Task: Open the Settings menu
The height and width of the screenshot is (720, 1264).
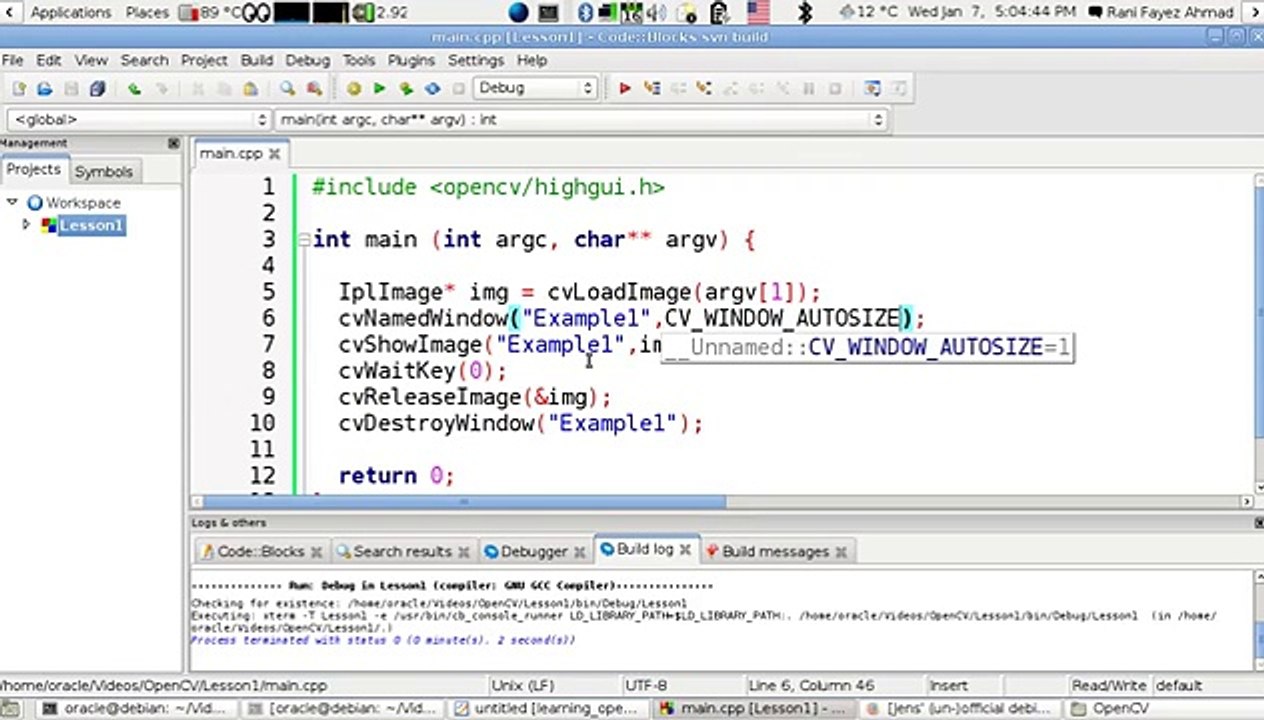Action: (x=476, y=60)
